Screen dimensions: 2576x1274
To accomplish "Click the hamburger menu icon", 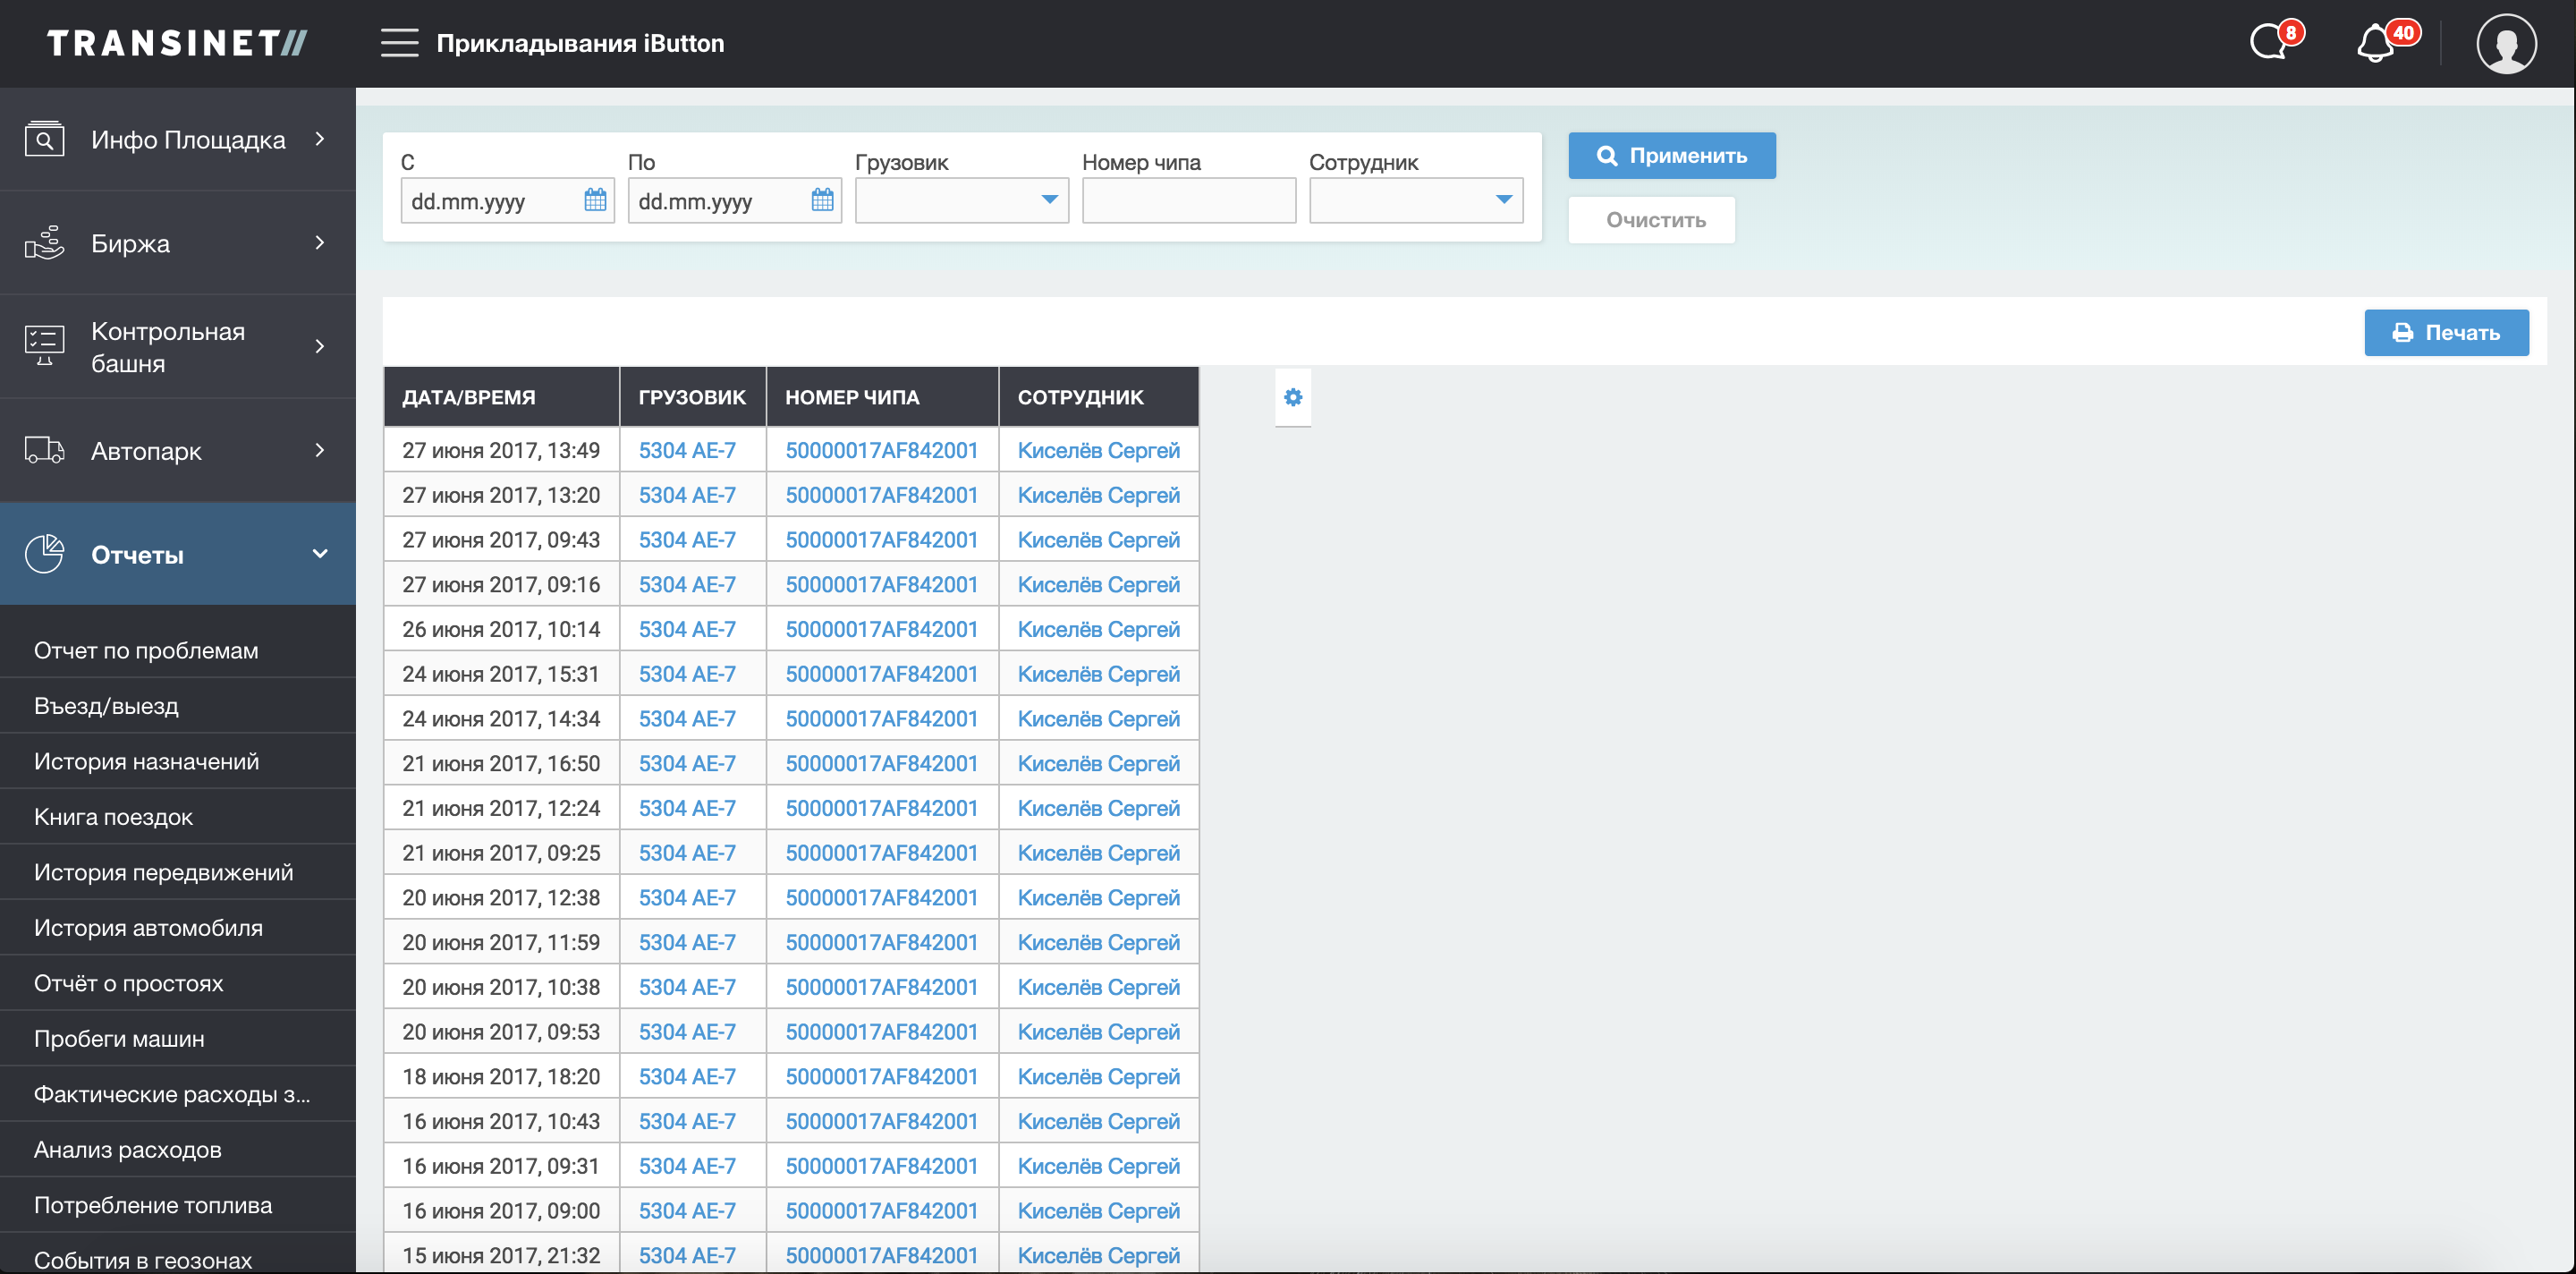I will click(399, 43).
